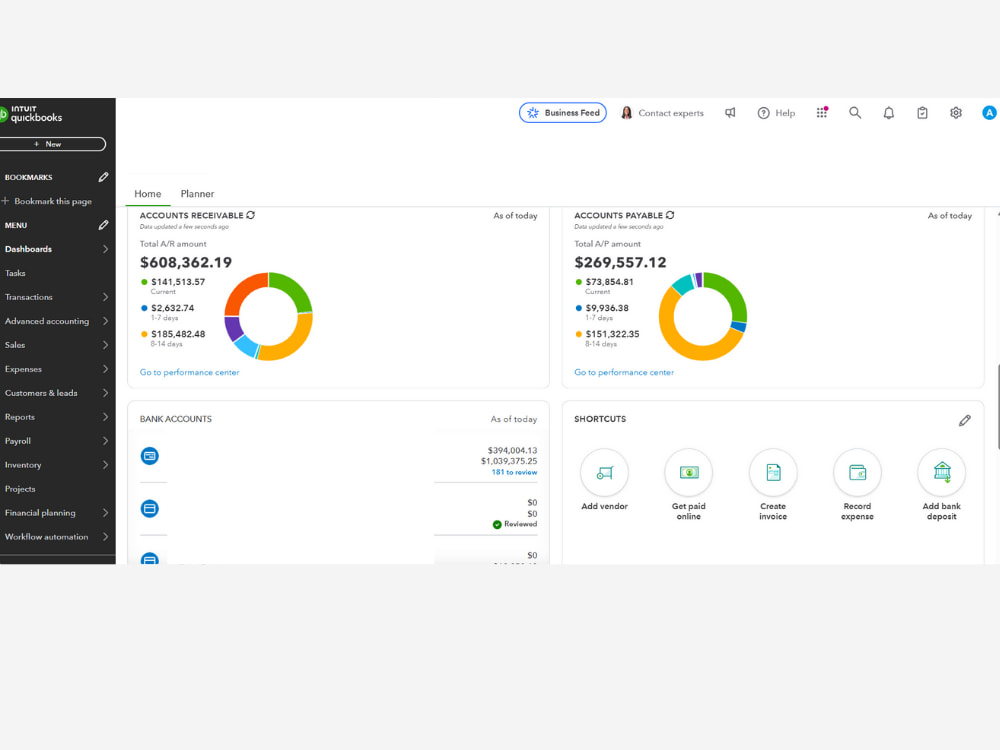Viewport: 1000px width, 750px height.
Task: Click the Add vendor shortcut
Action: coord(604,480)
